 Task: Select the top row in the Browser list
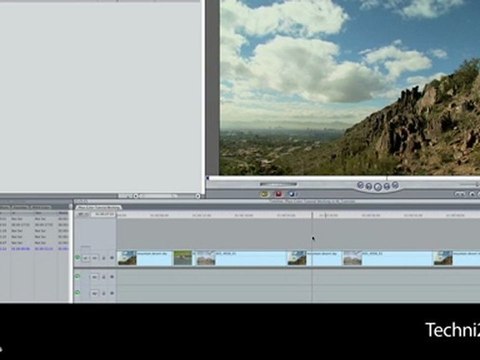[34, 219]
